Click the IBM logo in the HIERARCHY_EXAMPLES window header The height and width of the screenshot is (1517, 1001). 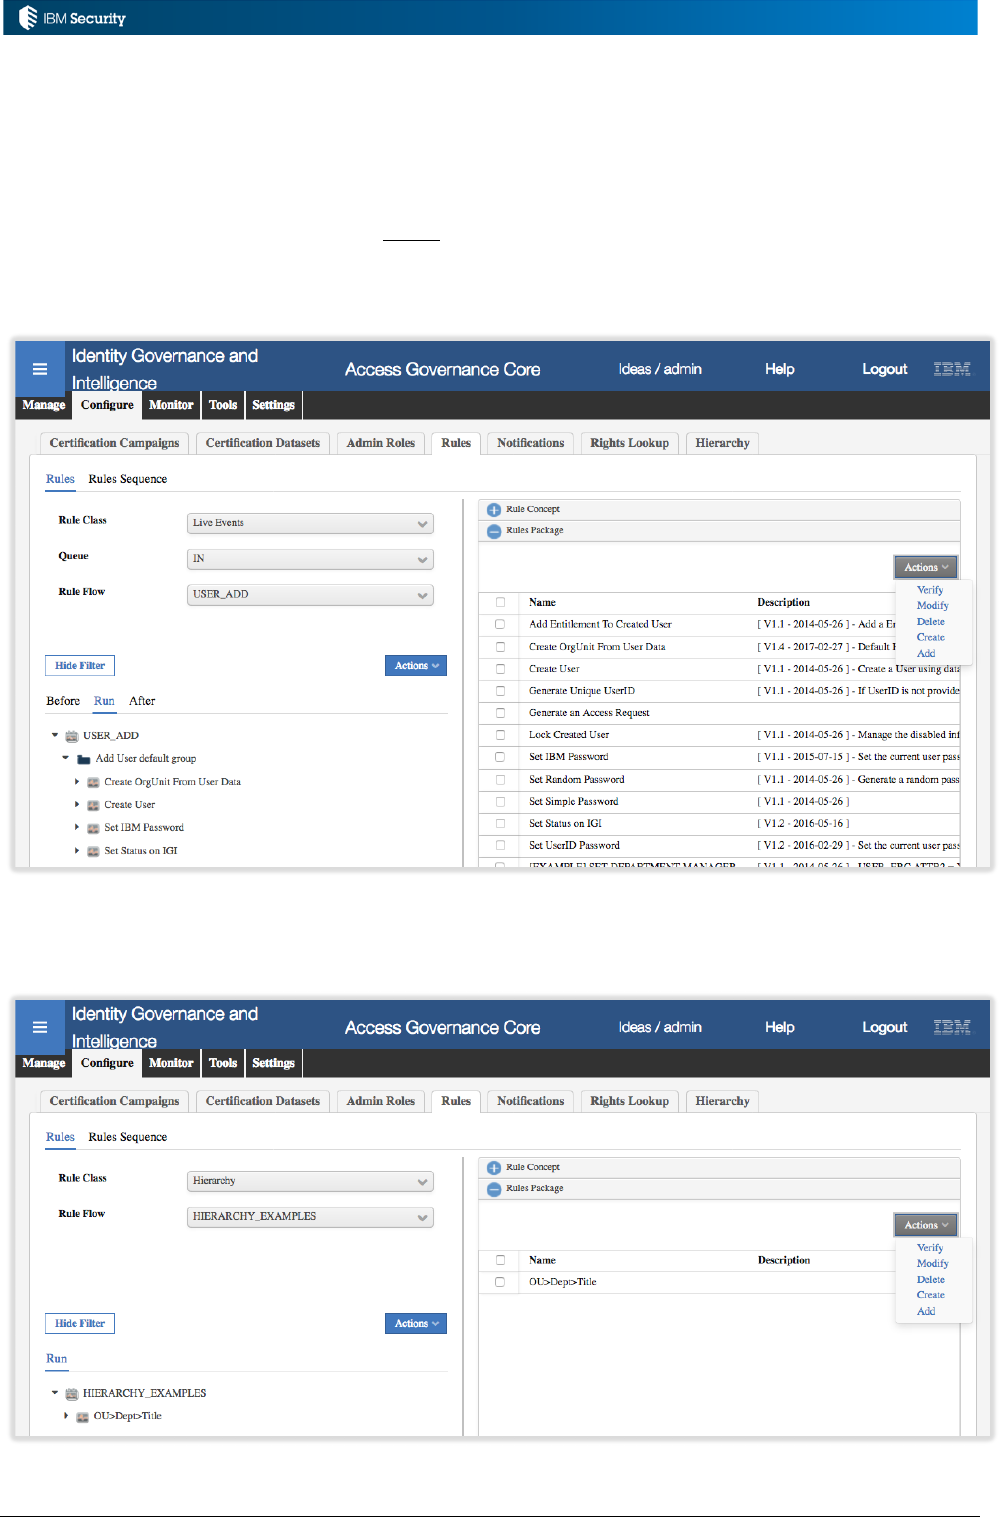pos(952,1027)
